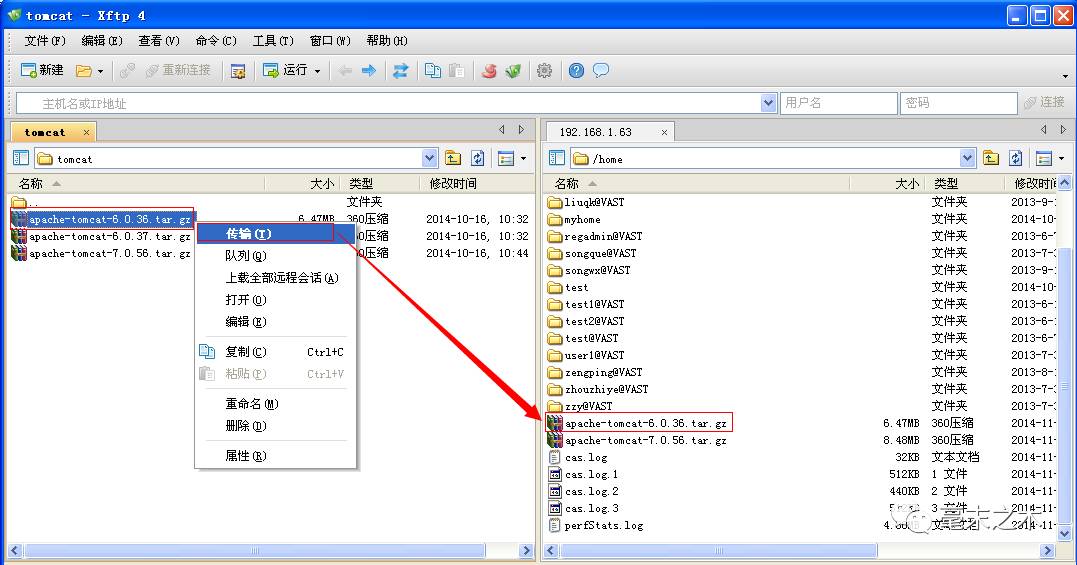Sort the remote list by 大小 column header
The width and height of the screenshot is (1077, 565).
(x=887, y=183)
